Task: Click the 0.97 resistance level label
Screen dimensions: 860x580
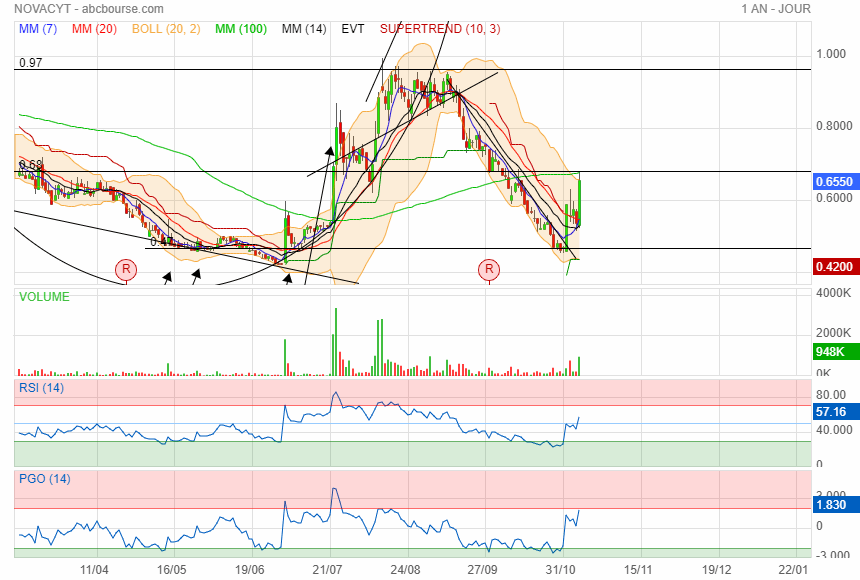Action: pos(31,63)
